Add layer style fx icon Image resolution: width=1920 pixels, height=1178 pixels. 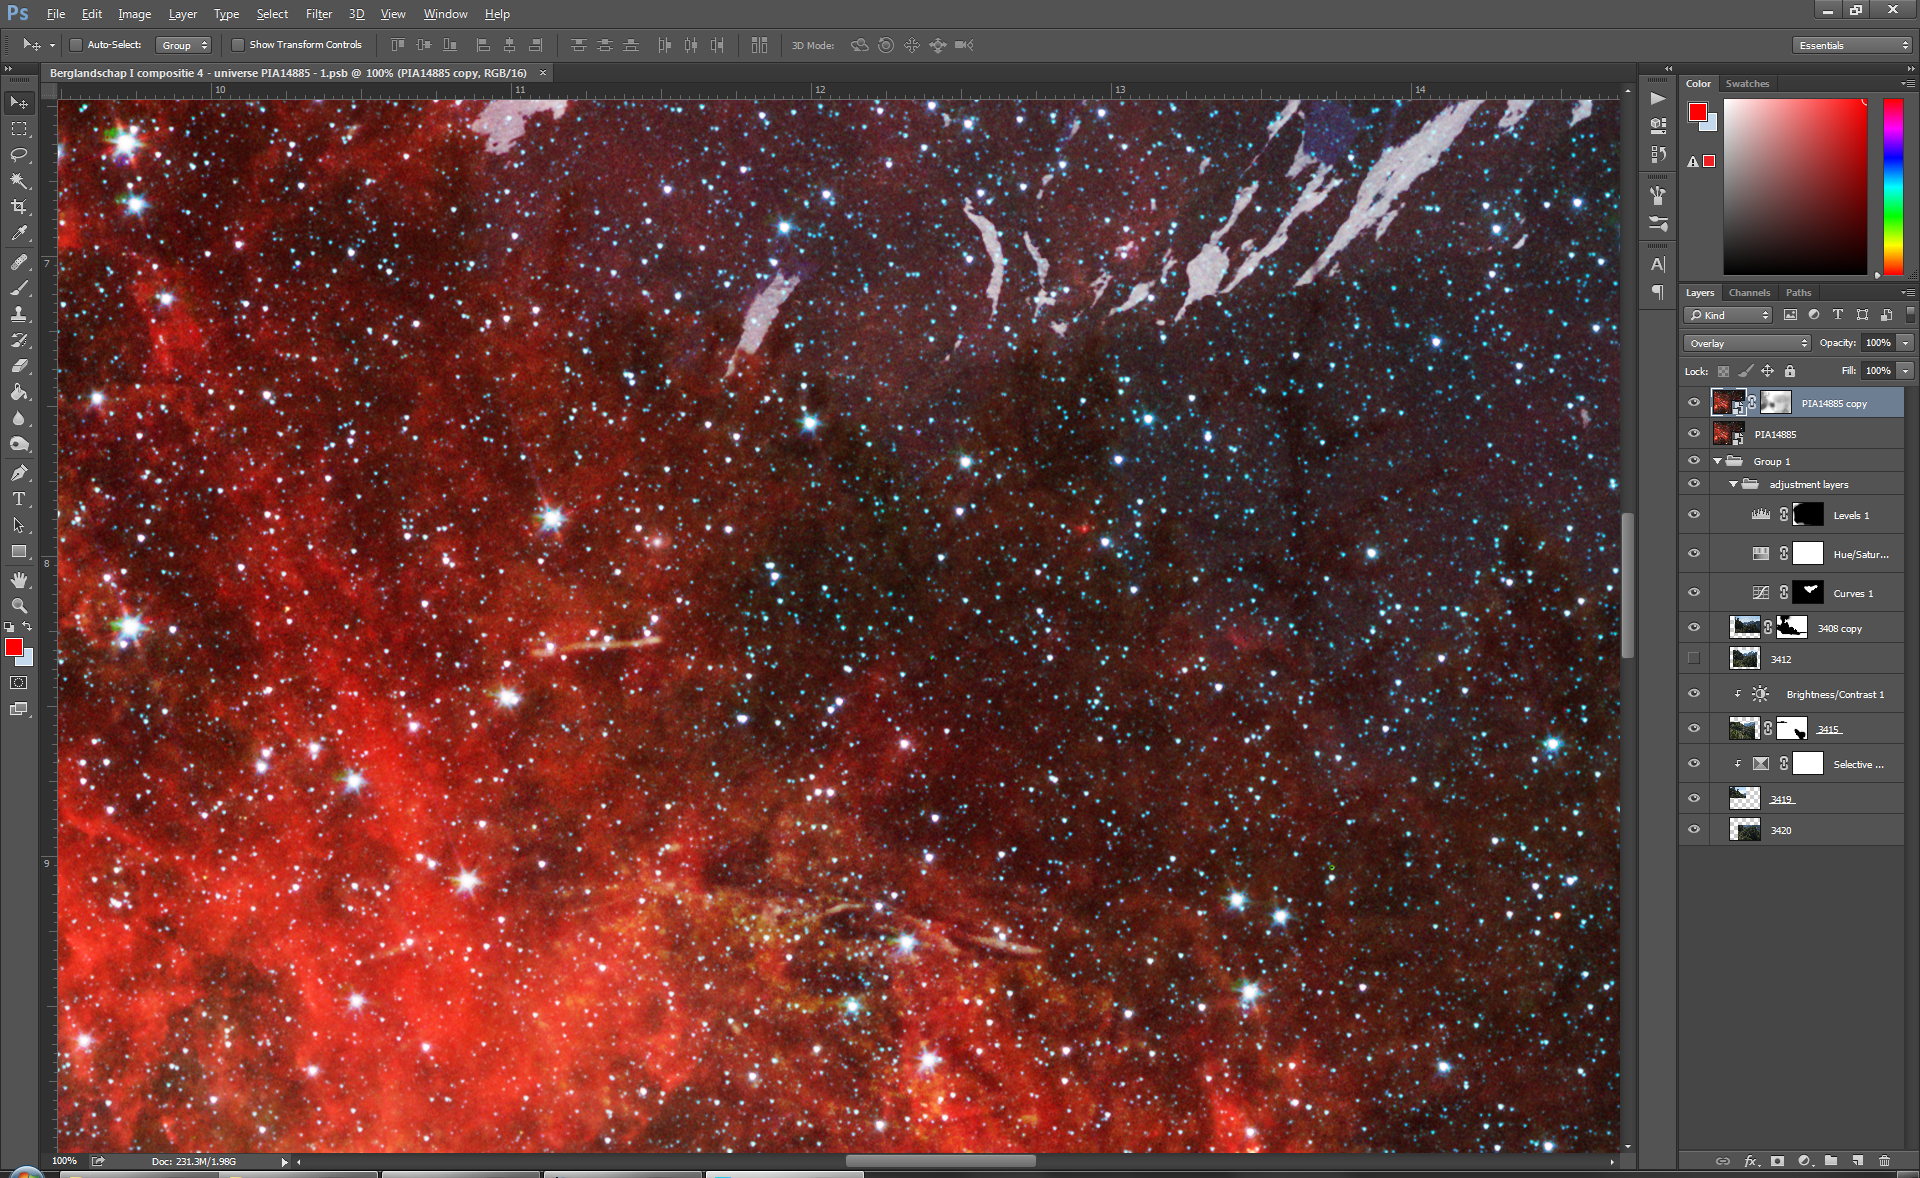coord(1751,1161)
